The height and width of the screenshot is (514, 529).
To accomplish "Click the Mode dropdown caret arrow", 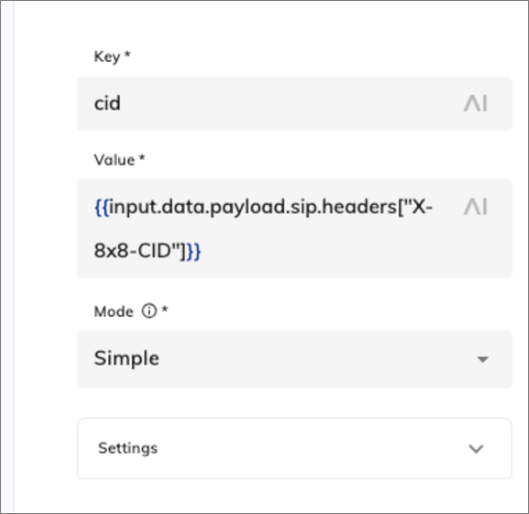I will pyautogui.click(x=483, y=360).
